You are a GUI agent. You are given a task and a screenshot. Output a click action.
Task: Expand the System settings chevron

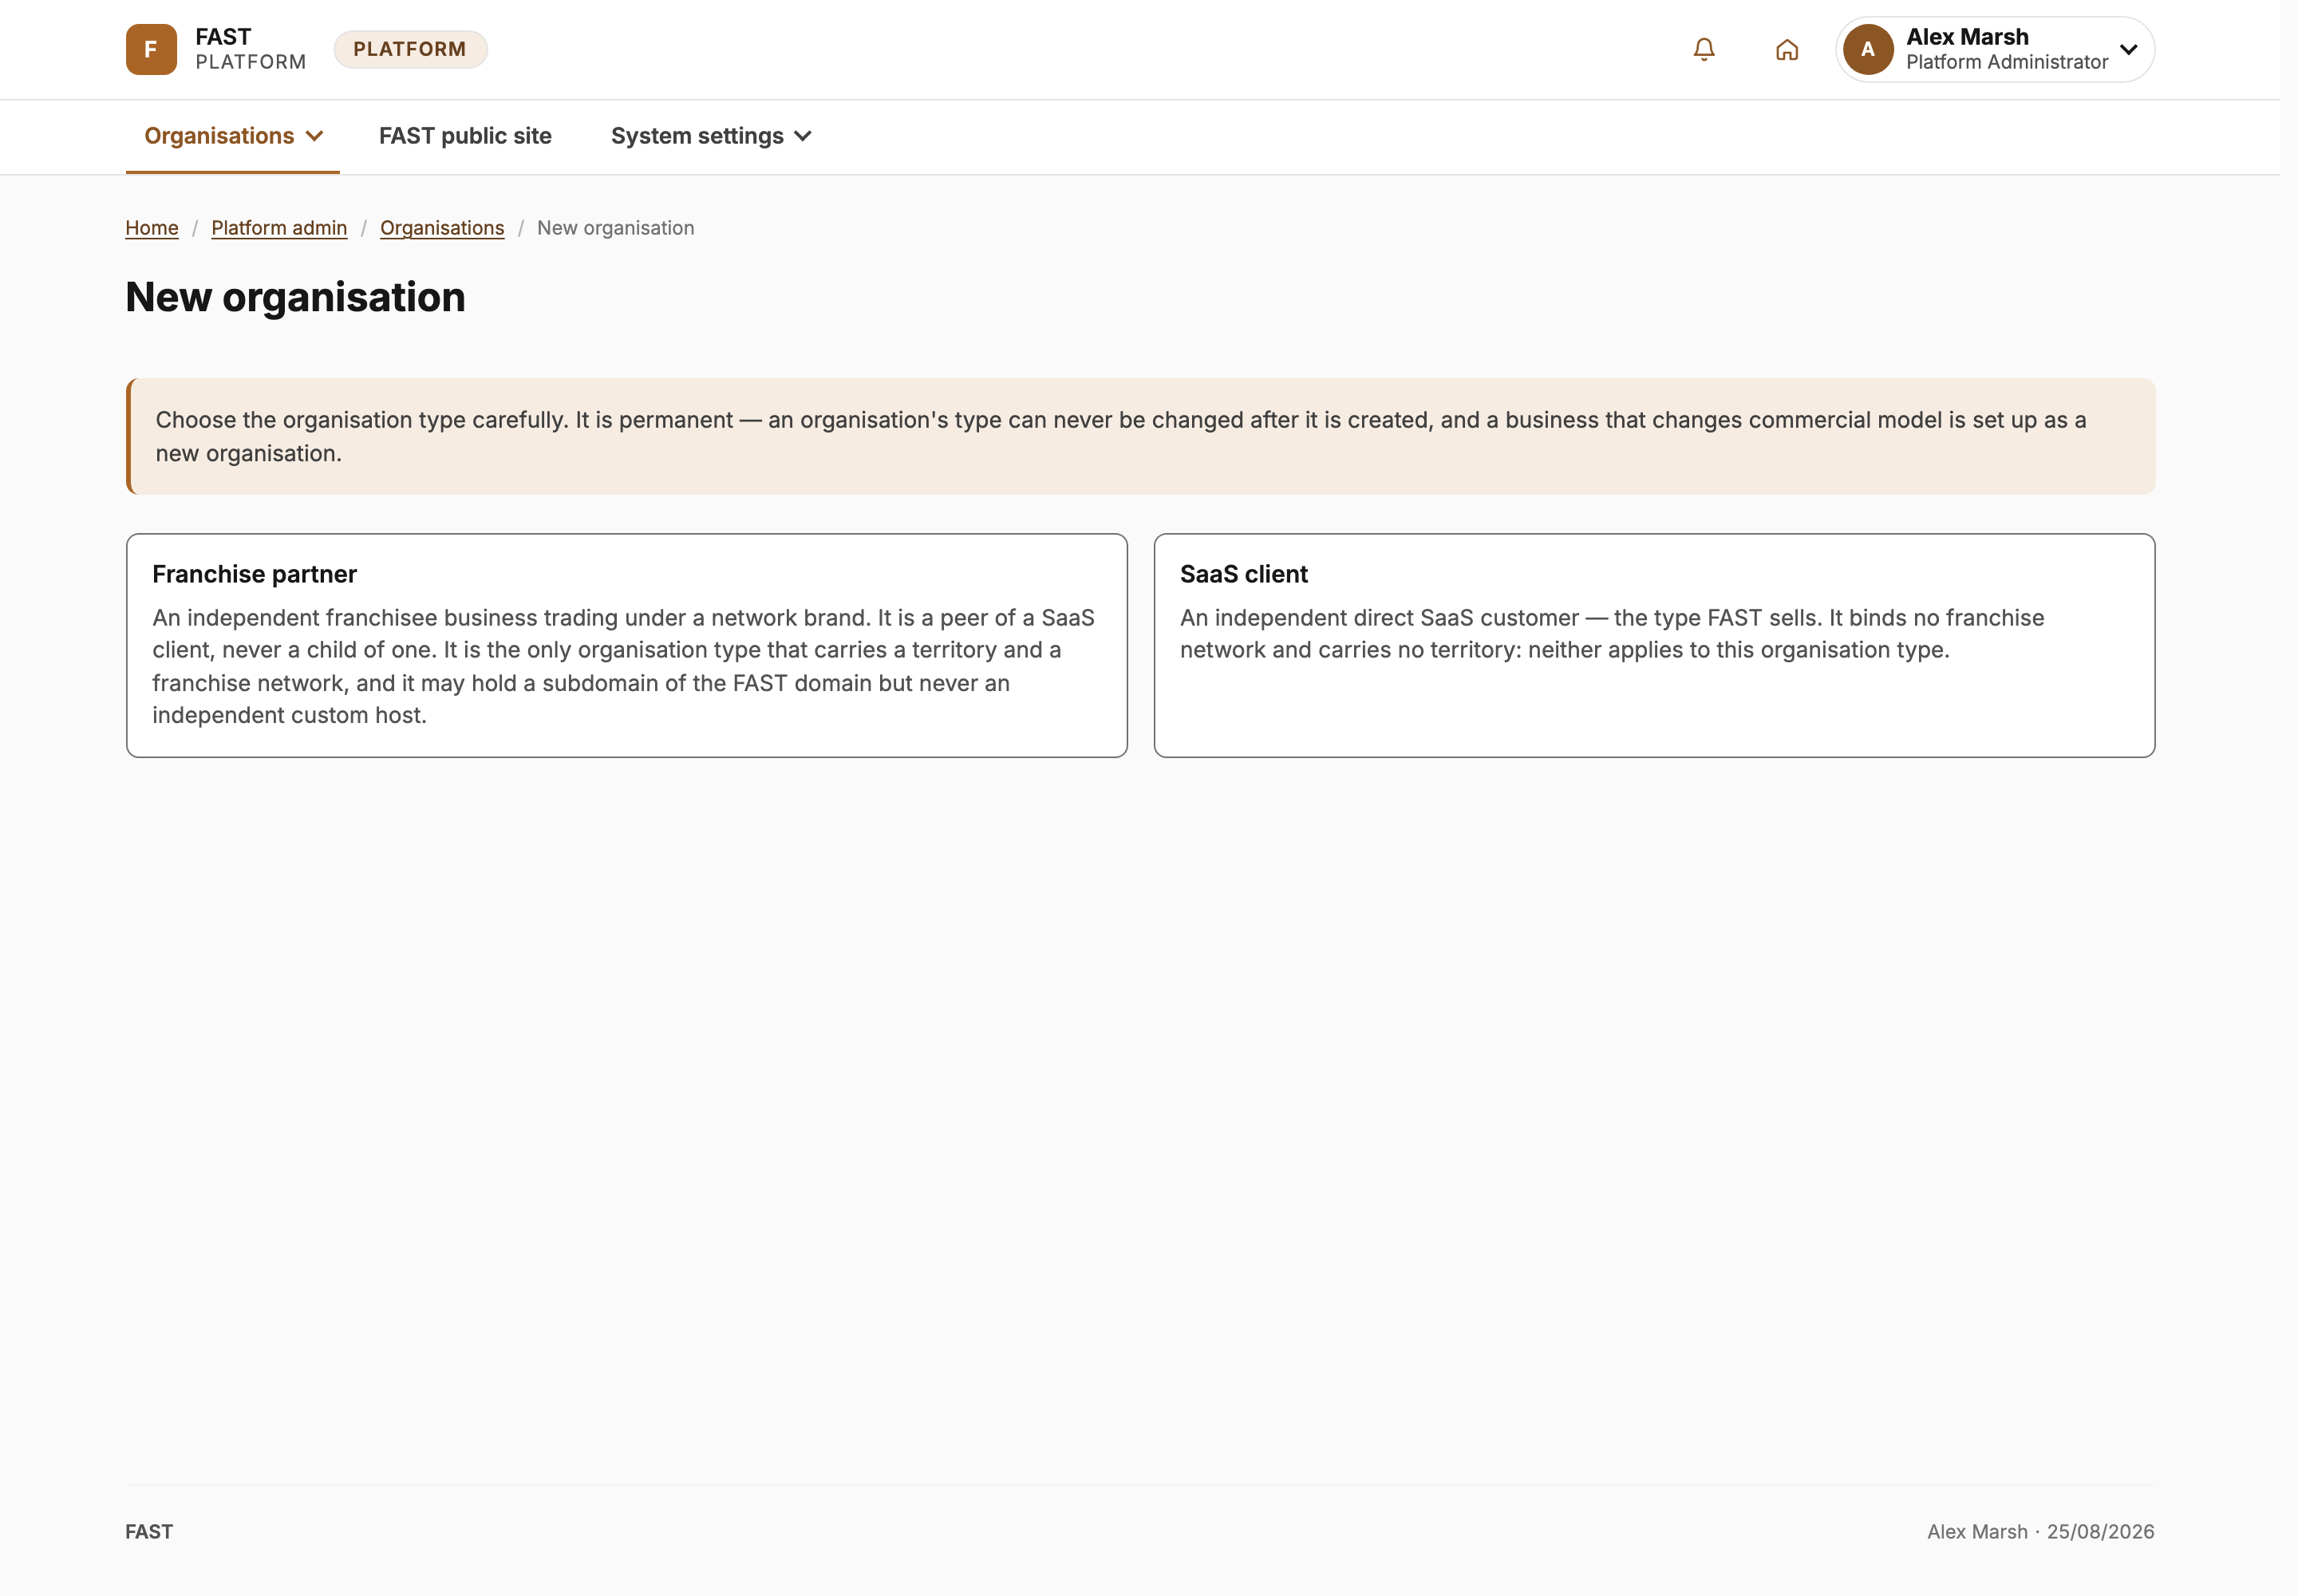pyautogui.click(x=803, y=136)
